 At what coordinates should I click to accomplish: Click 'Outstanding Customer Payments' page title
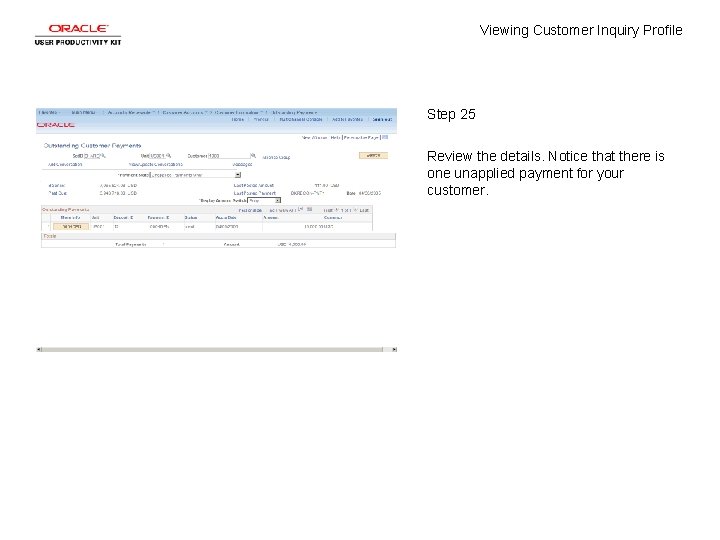pos(92,146)
